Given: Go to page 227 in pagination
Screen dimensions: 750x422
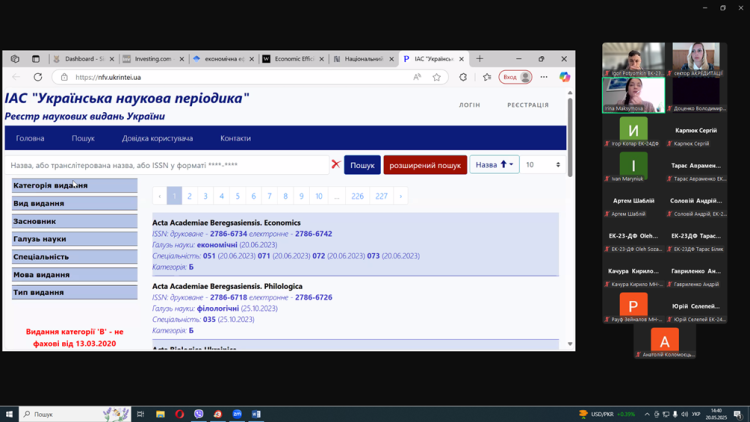Looking at the screenshot, I should point(381,196).
